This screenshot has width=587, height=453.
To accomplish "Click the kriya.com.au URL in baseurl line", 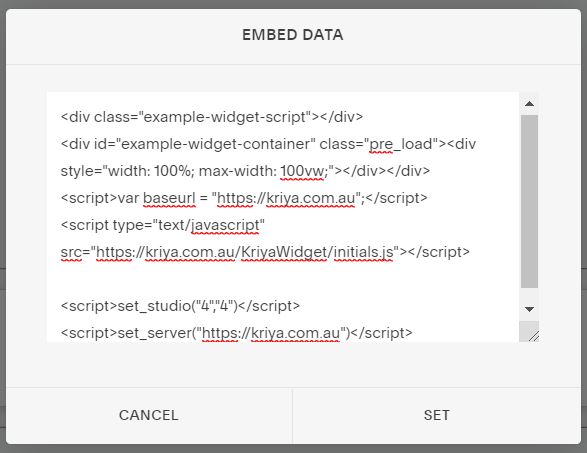I will click(310, 198).
